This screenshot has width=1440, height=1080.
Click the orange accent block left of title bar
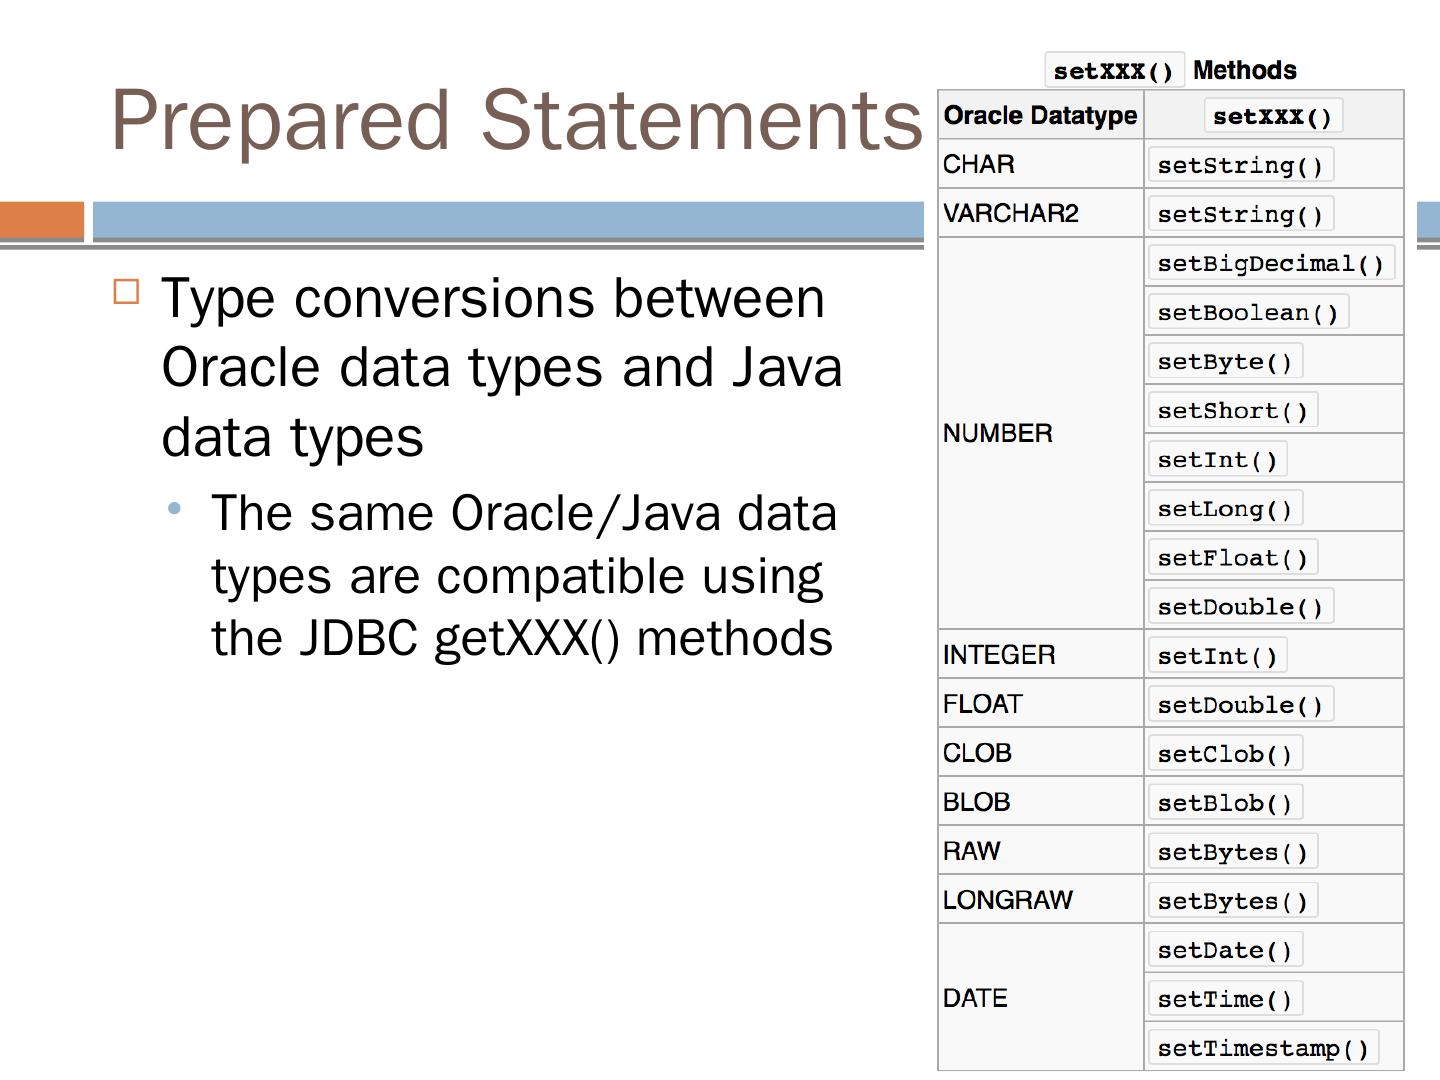point(42,220)
